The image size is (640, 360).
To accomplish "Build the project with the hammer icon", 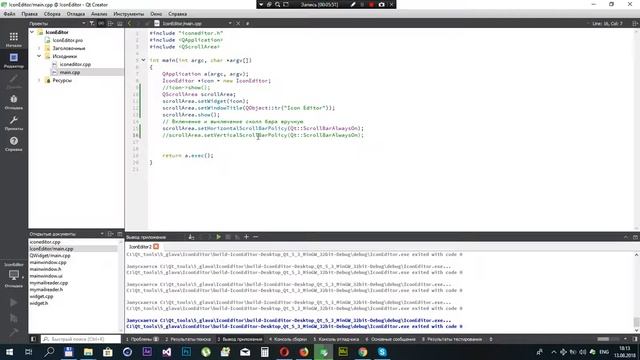I will (13, 332).
